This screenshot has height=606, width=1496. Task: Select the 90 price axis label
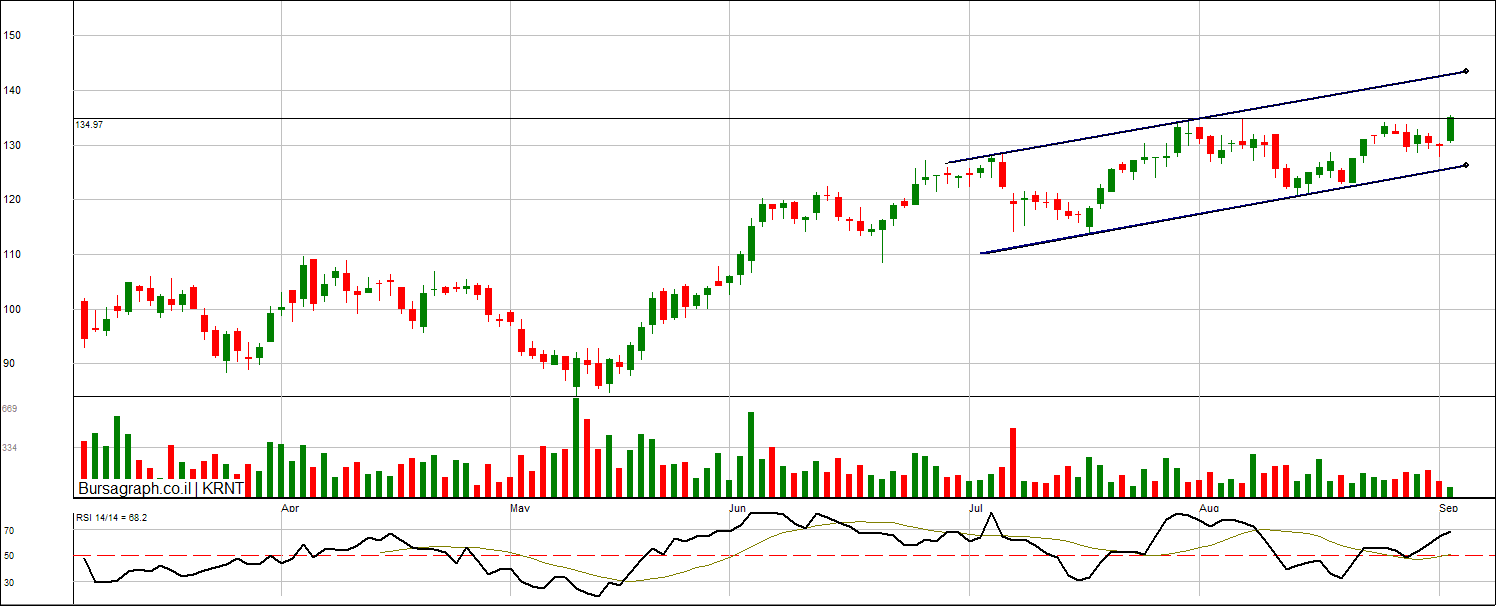click(x=10, y=364)
